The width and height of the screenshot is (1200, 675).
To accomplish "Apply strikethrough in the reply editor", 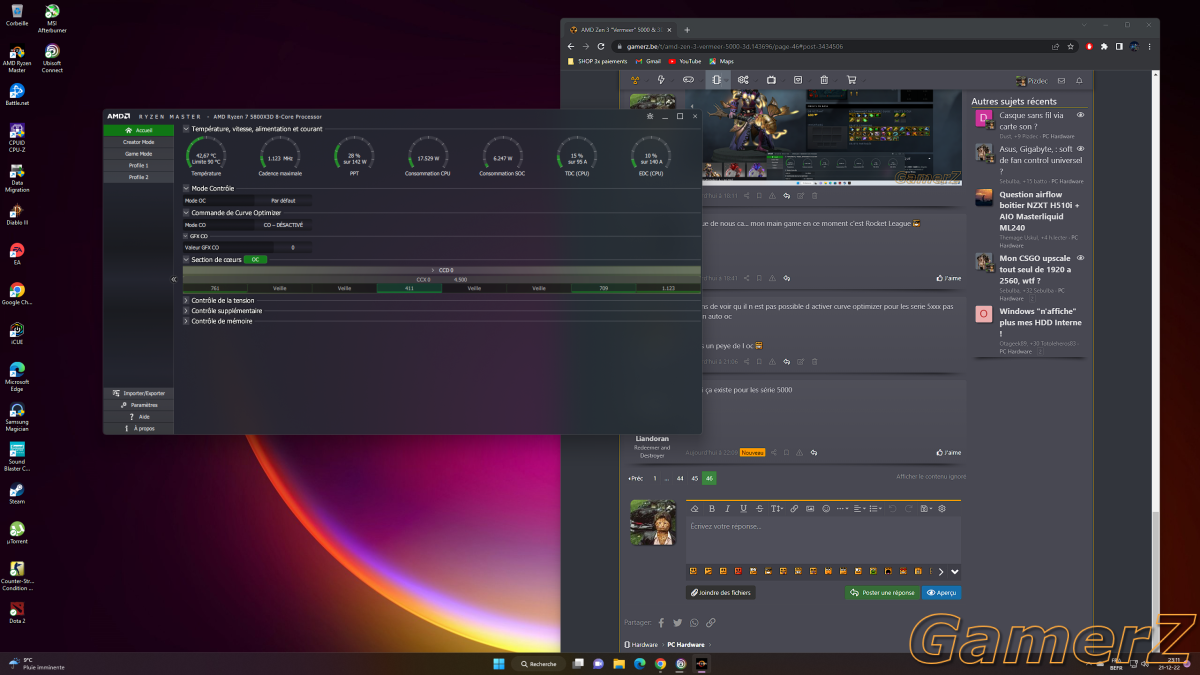I will pyautogui.click(x=759, y=509).
